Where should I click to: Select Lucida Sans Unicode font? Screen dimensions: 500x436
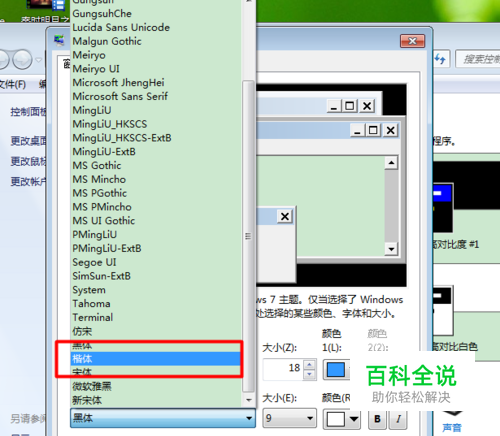click(x=156, y=27)
